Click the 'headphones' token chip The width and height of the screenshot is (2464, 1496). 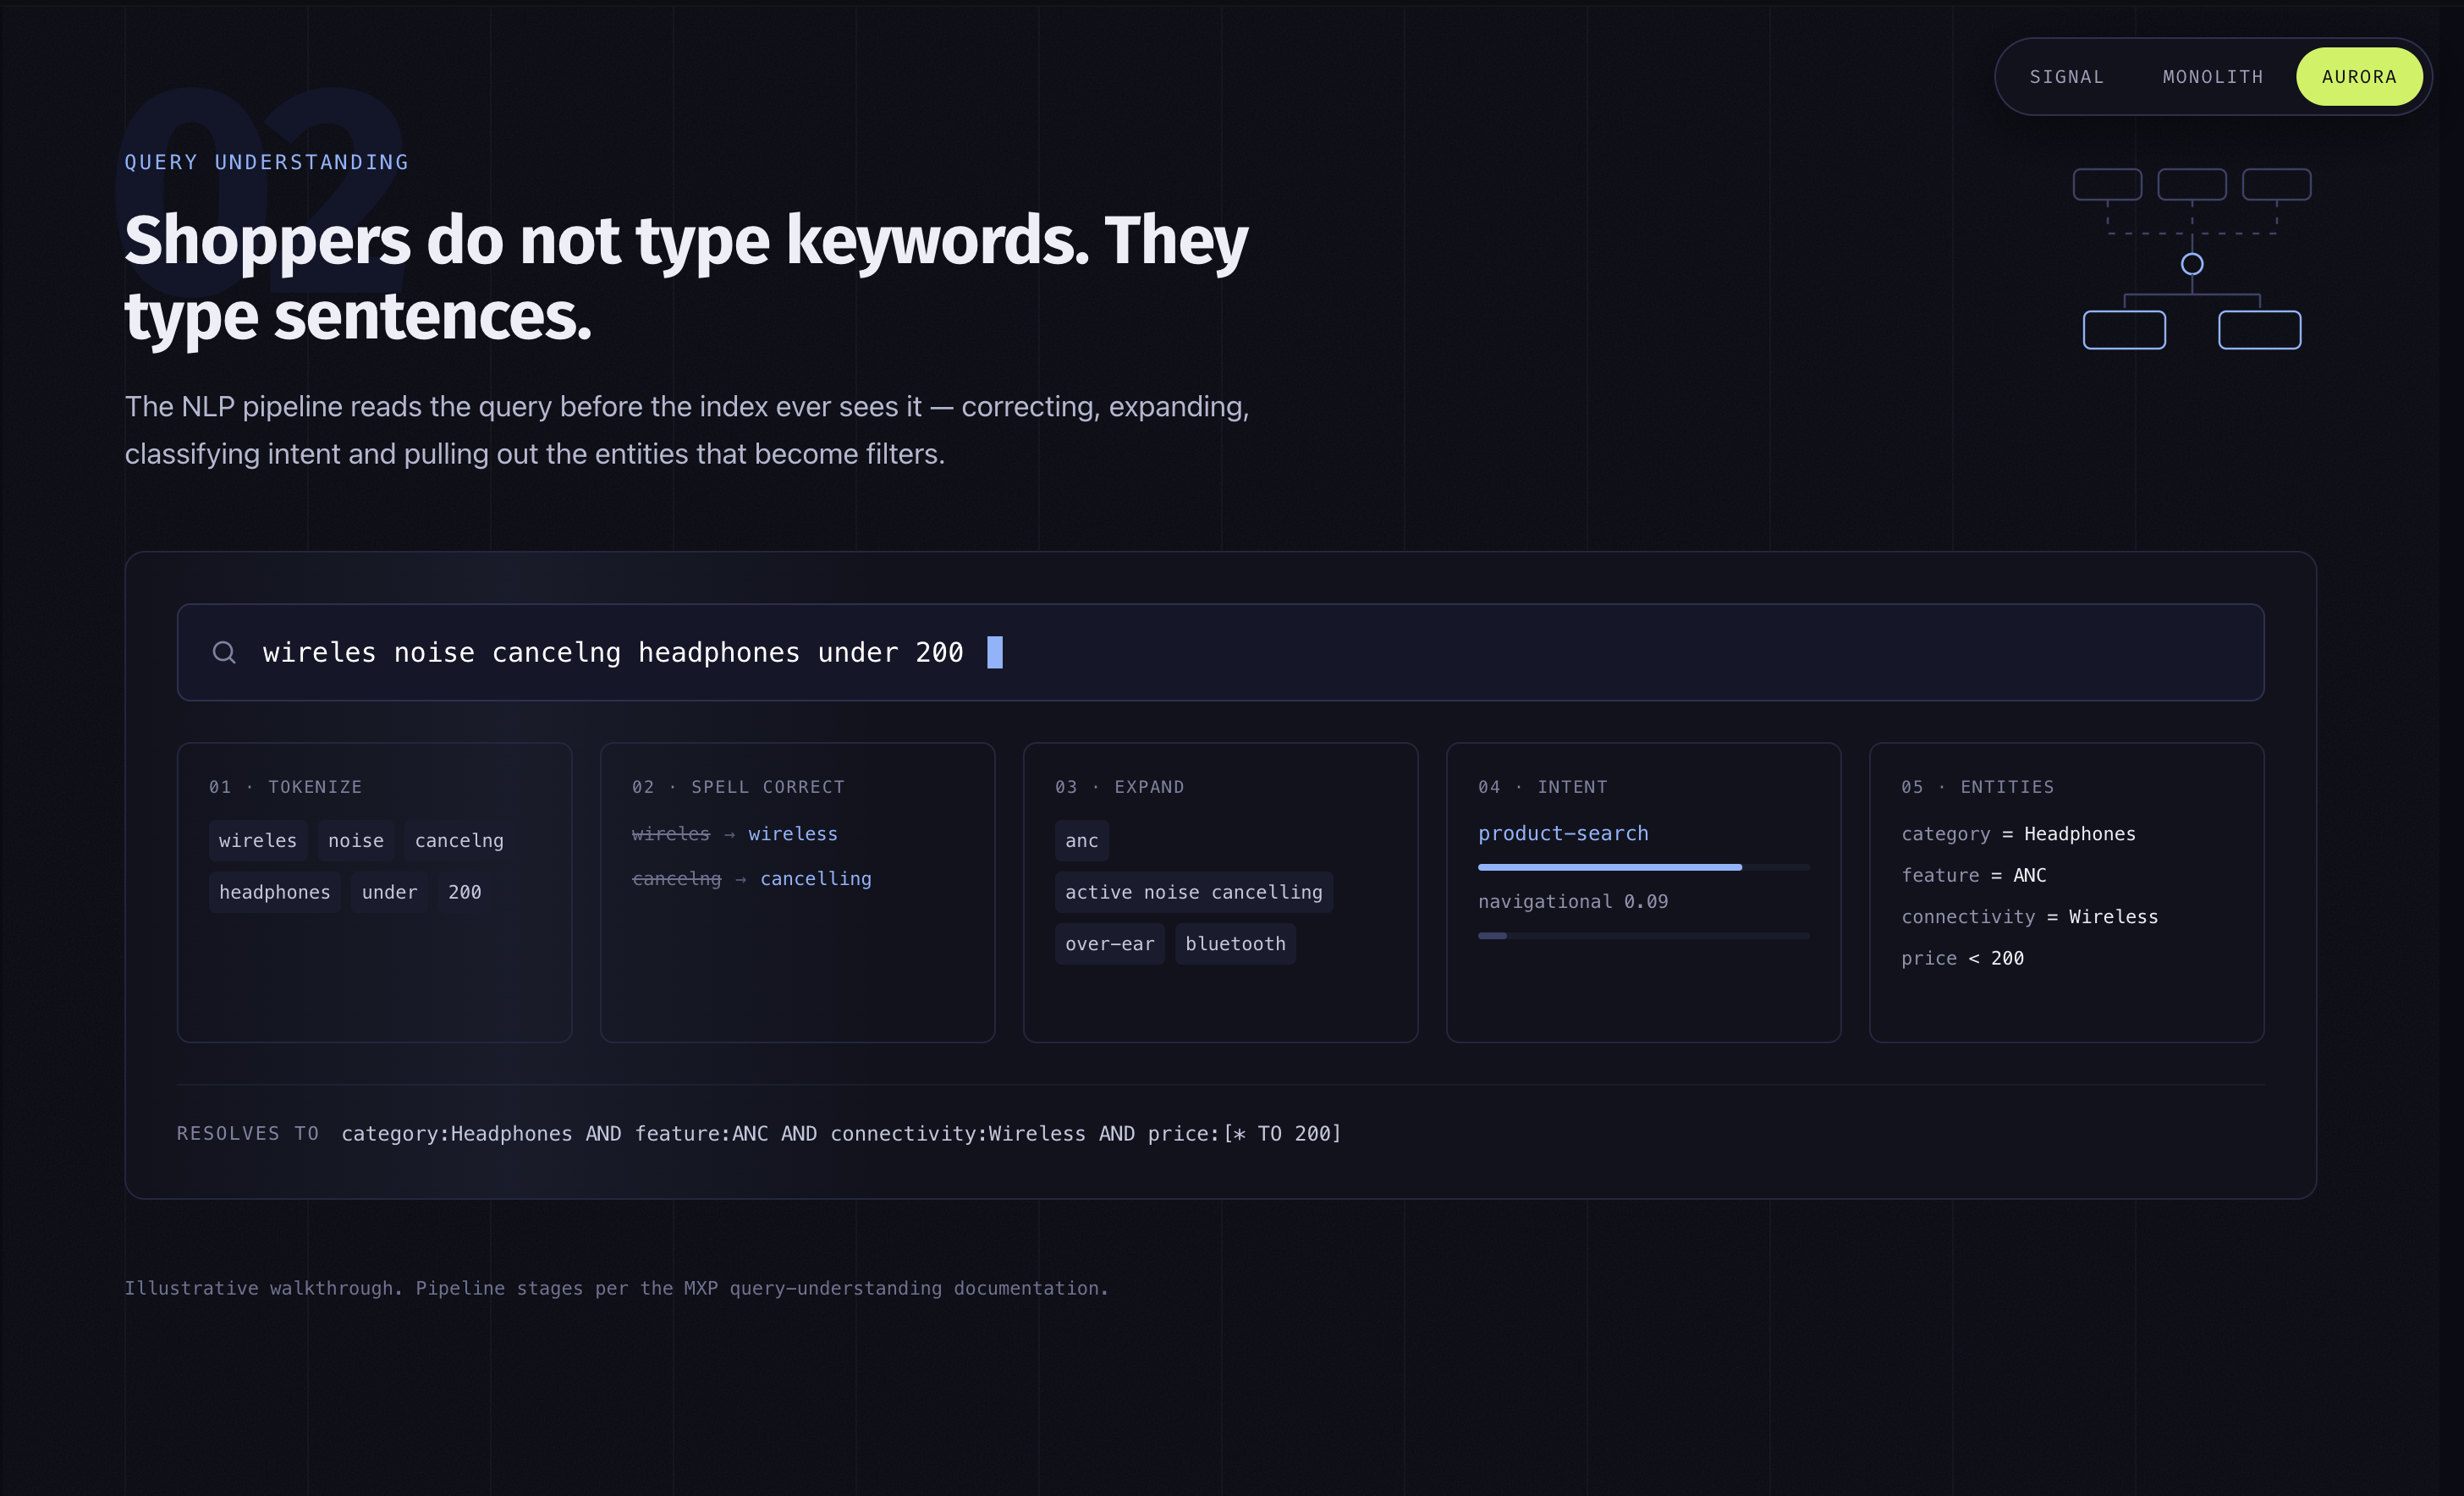pos(275,892)
